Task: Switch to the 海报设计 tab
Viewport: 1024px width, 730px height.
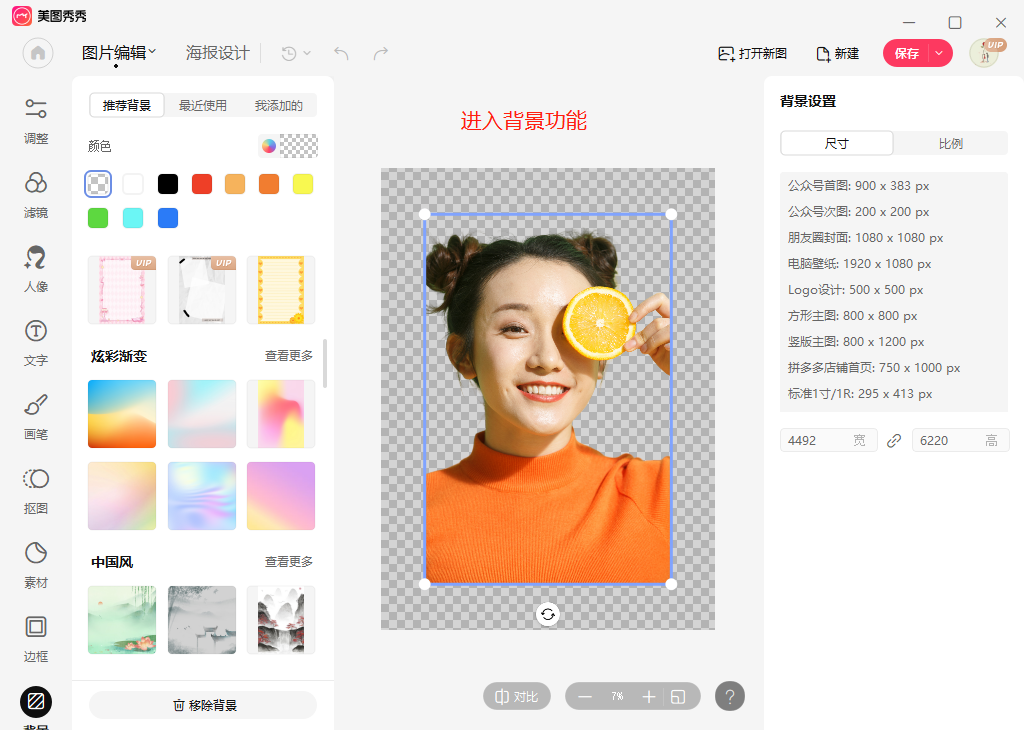Action: pyautogui.click(x=218, y=53)
